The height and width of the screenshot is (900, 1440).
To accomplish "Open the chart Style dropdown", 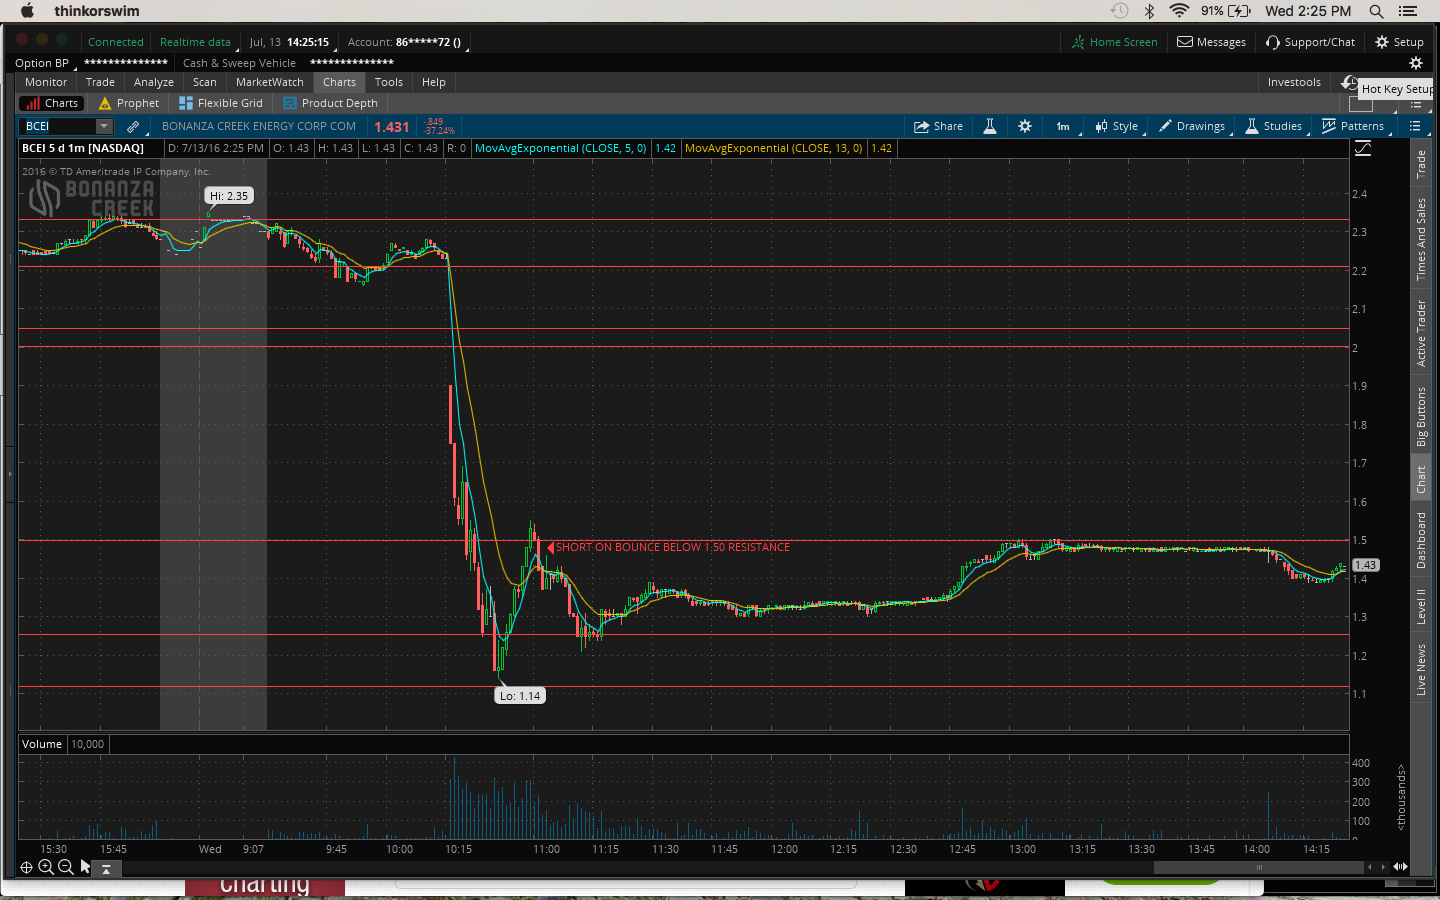I will click(x=1117, y=126).
